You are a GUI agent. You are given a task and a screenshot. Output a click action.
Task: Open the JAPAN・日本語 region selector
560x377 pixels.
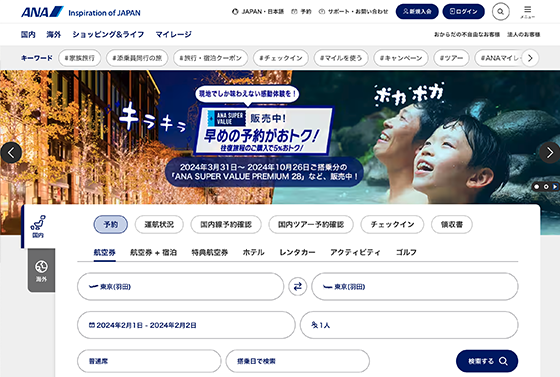click(258, 12)
